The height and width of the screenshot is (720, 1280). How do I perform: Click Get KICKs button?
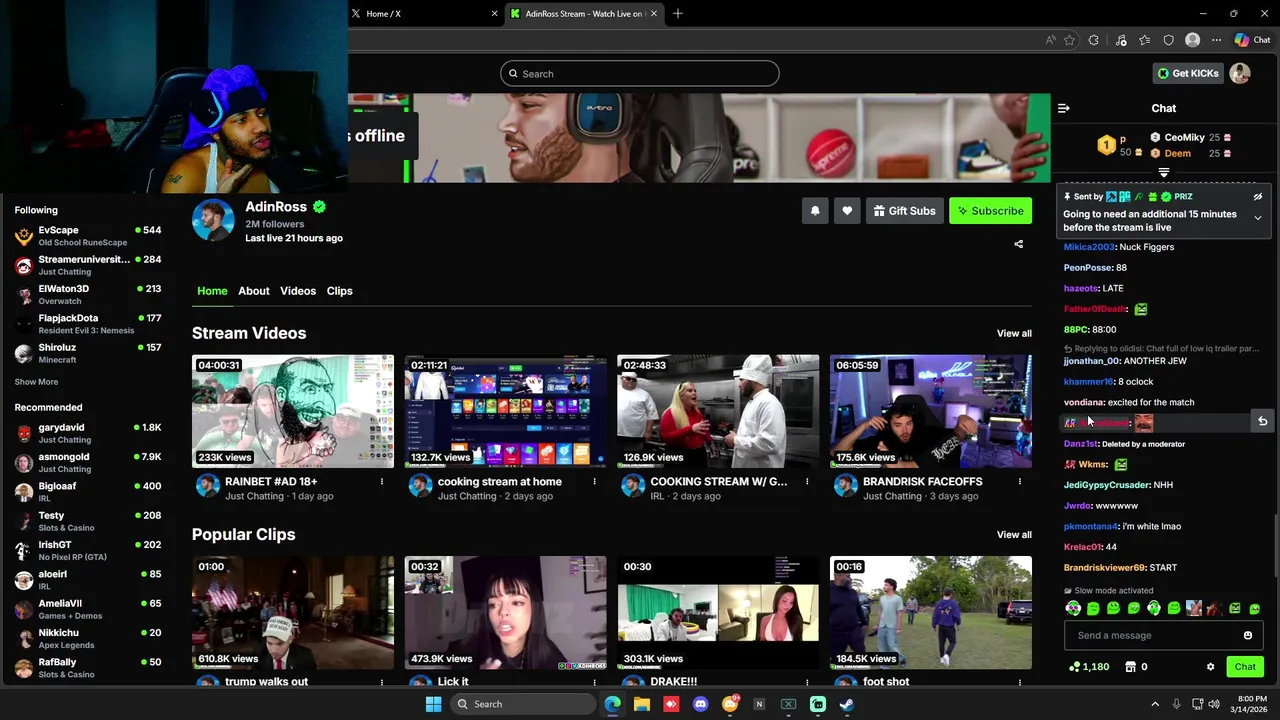1188,74
